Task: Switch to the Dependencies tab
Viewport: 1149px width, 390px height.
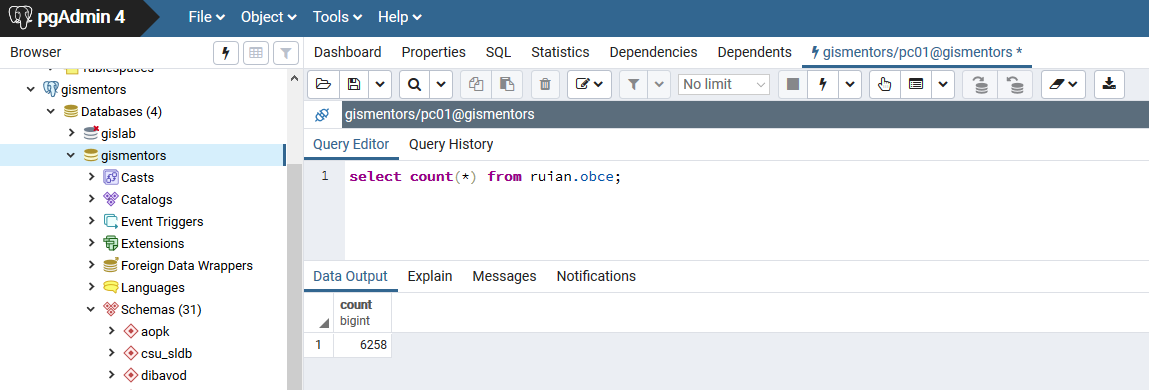Action: [x=653, y=52]
